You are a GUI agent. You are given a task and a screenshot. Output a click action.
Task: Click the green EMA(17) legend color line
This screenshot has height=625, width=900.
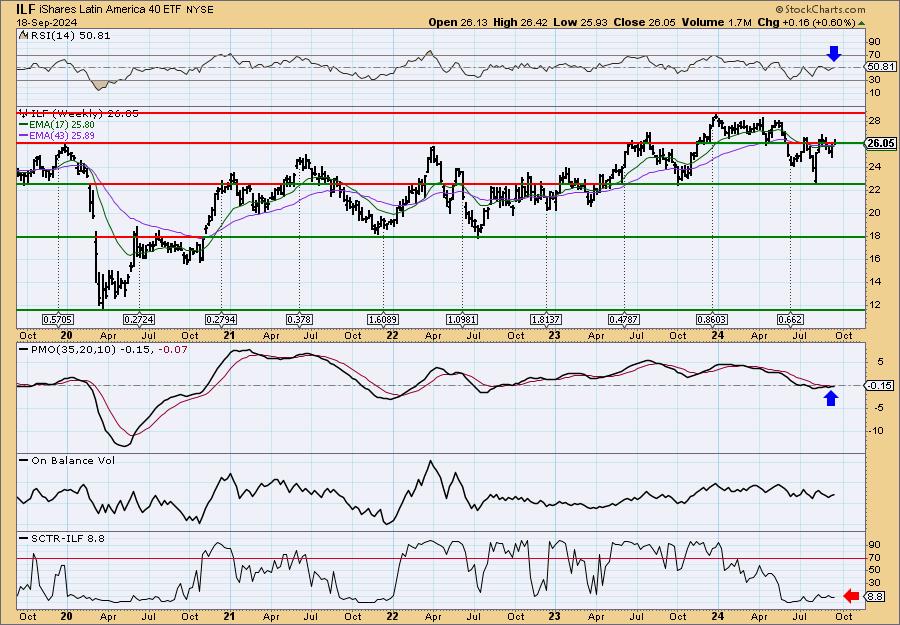coord(23,125)
